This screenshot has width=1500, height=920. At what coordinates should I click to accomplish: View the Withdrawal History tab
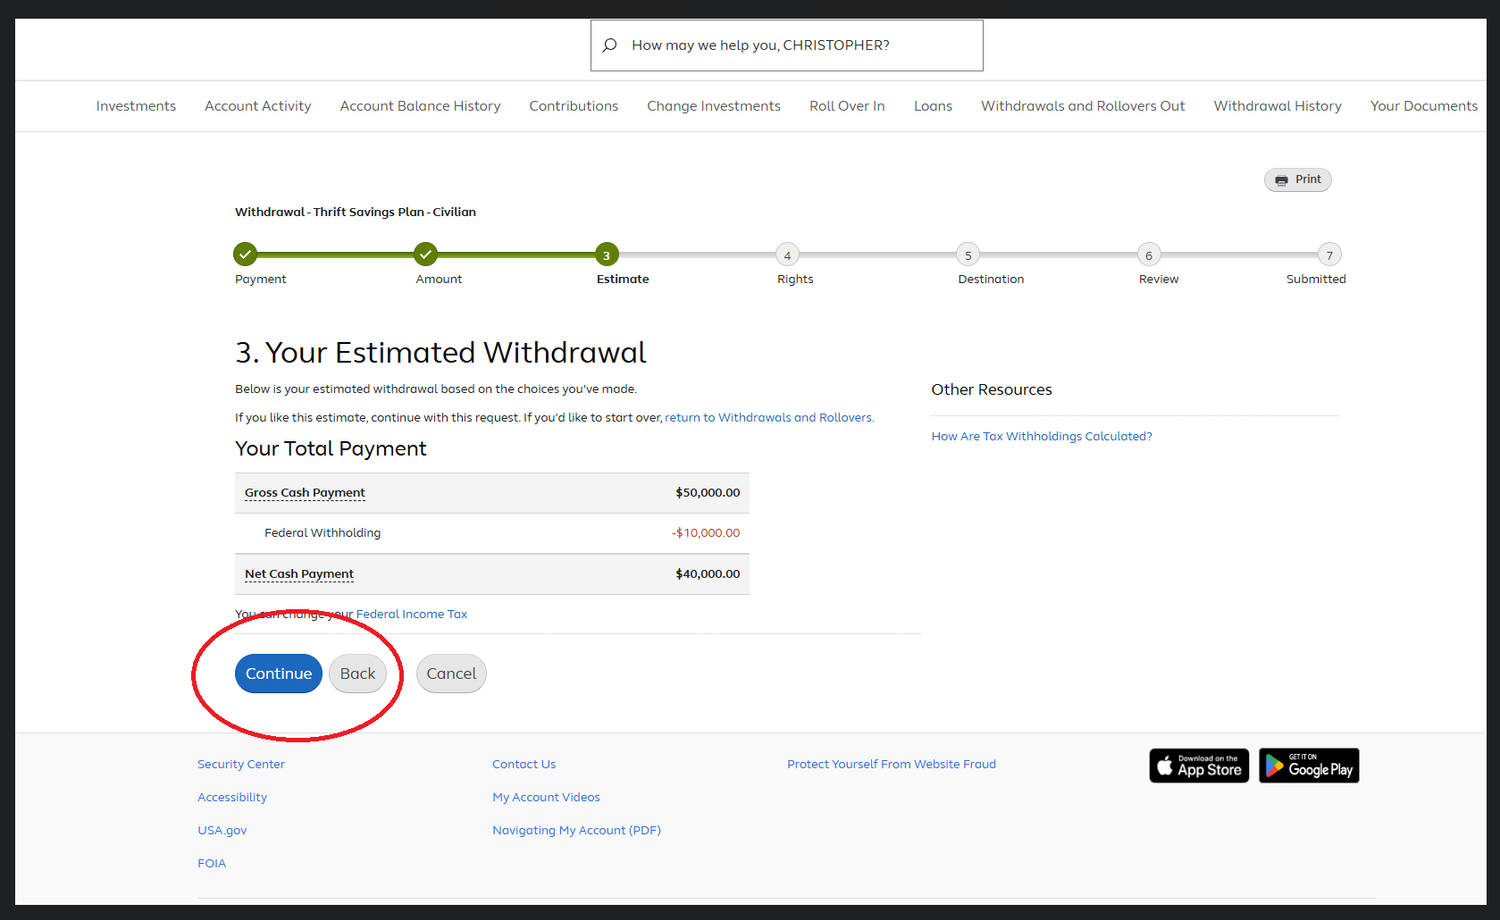click(x=1277, y=105)
